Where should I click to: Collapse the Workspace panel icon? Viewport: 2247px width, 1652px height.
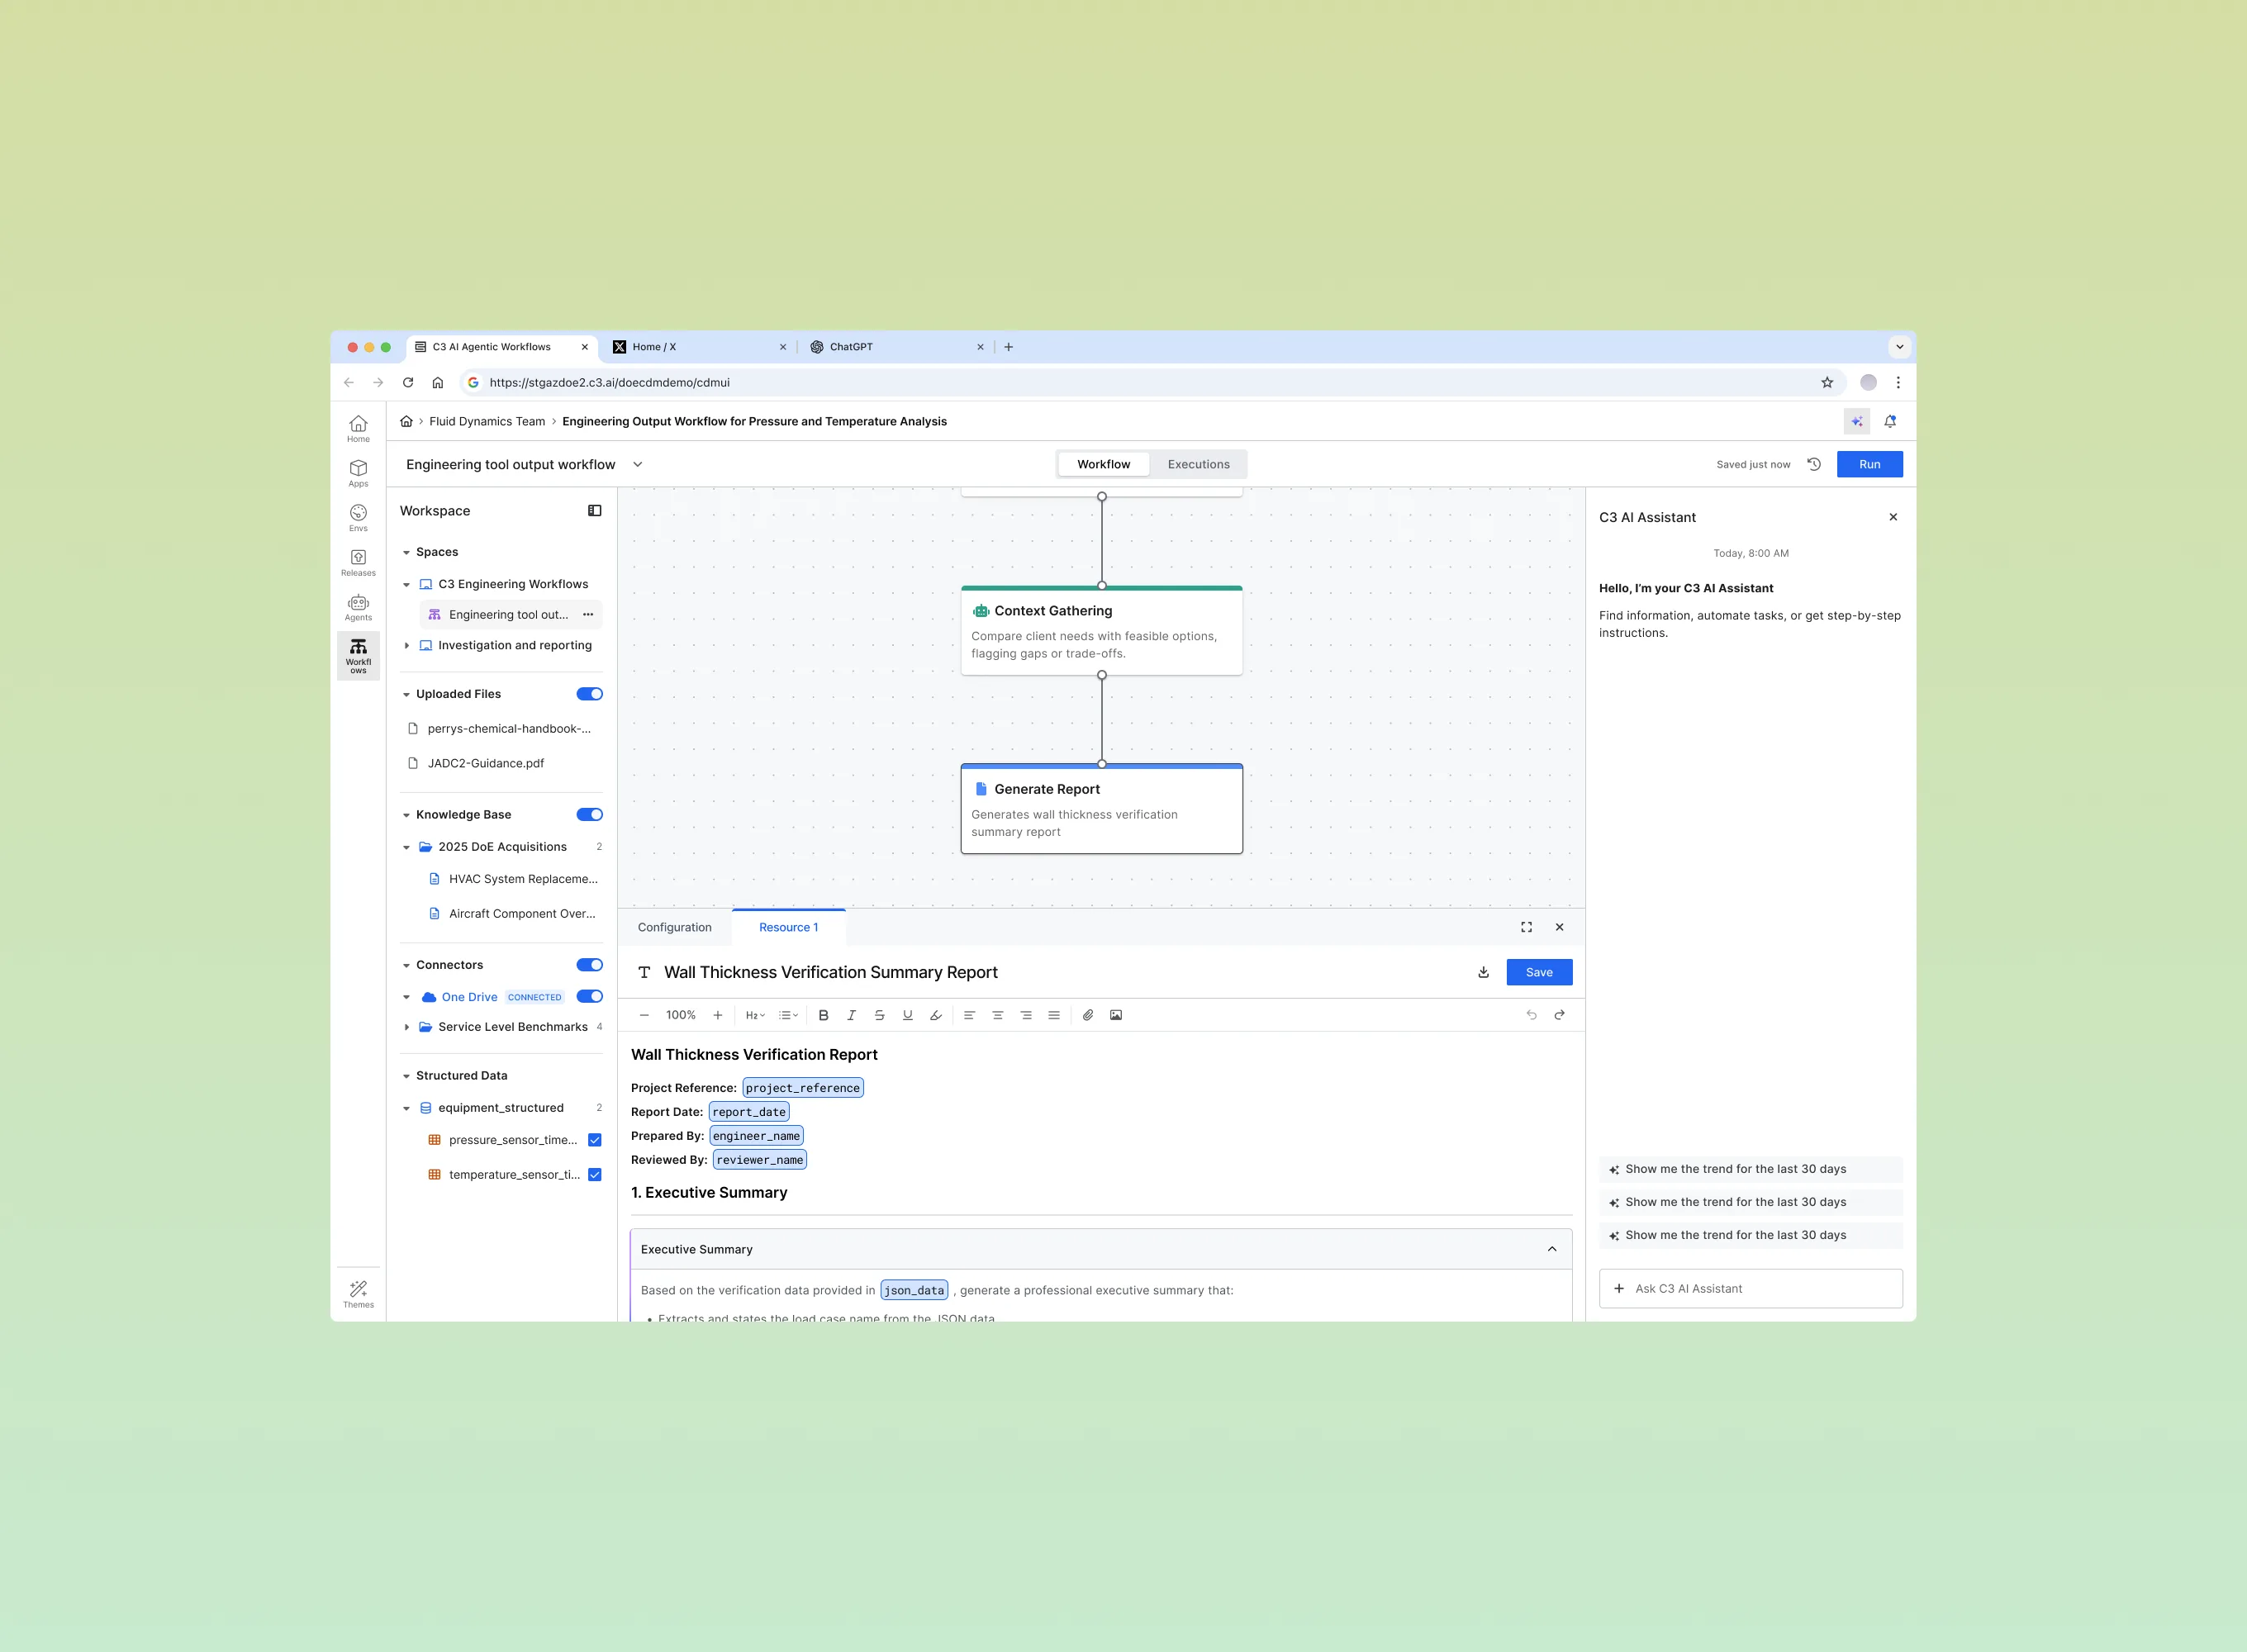click(x=595, y=511)
